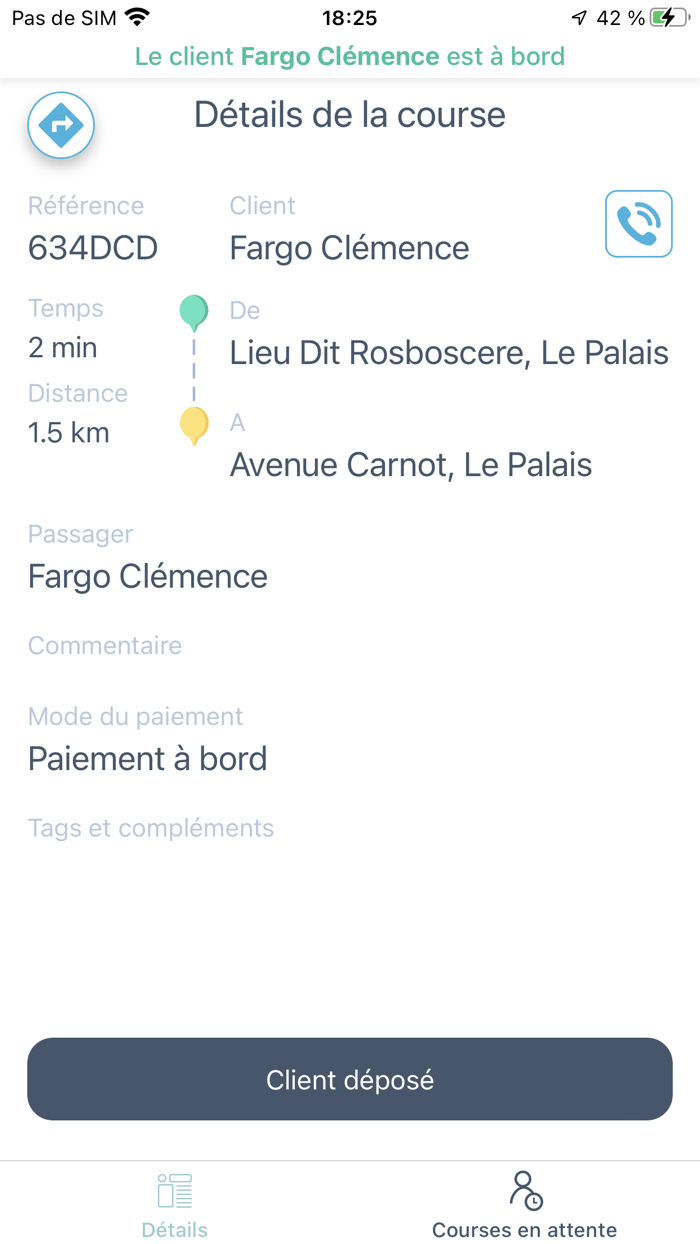Click the Tags et compléments section
This screenshot has width=700, height=1244.
point(150,827)
